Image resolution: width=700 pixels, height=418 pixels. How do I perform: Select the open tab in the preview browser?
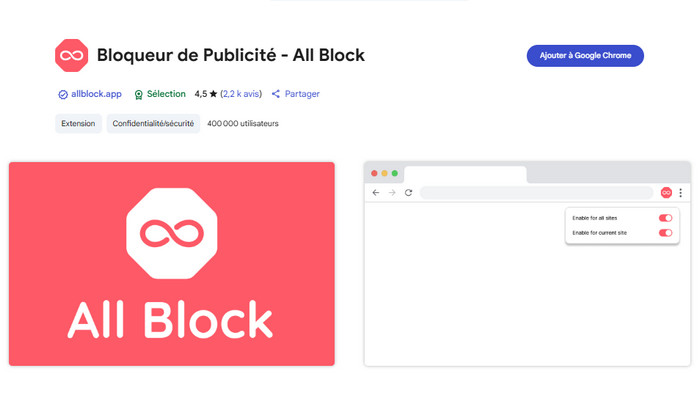(x=465, y=174)
